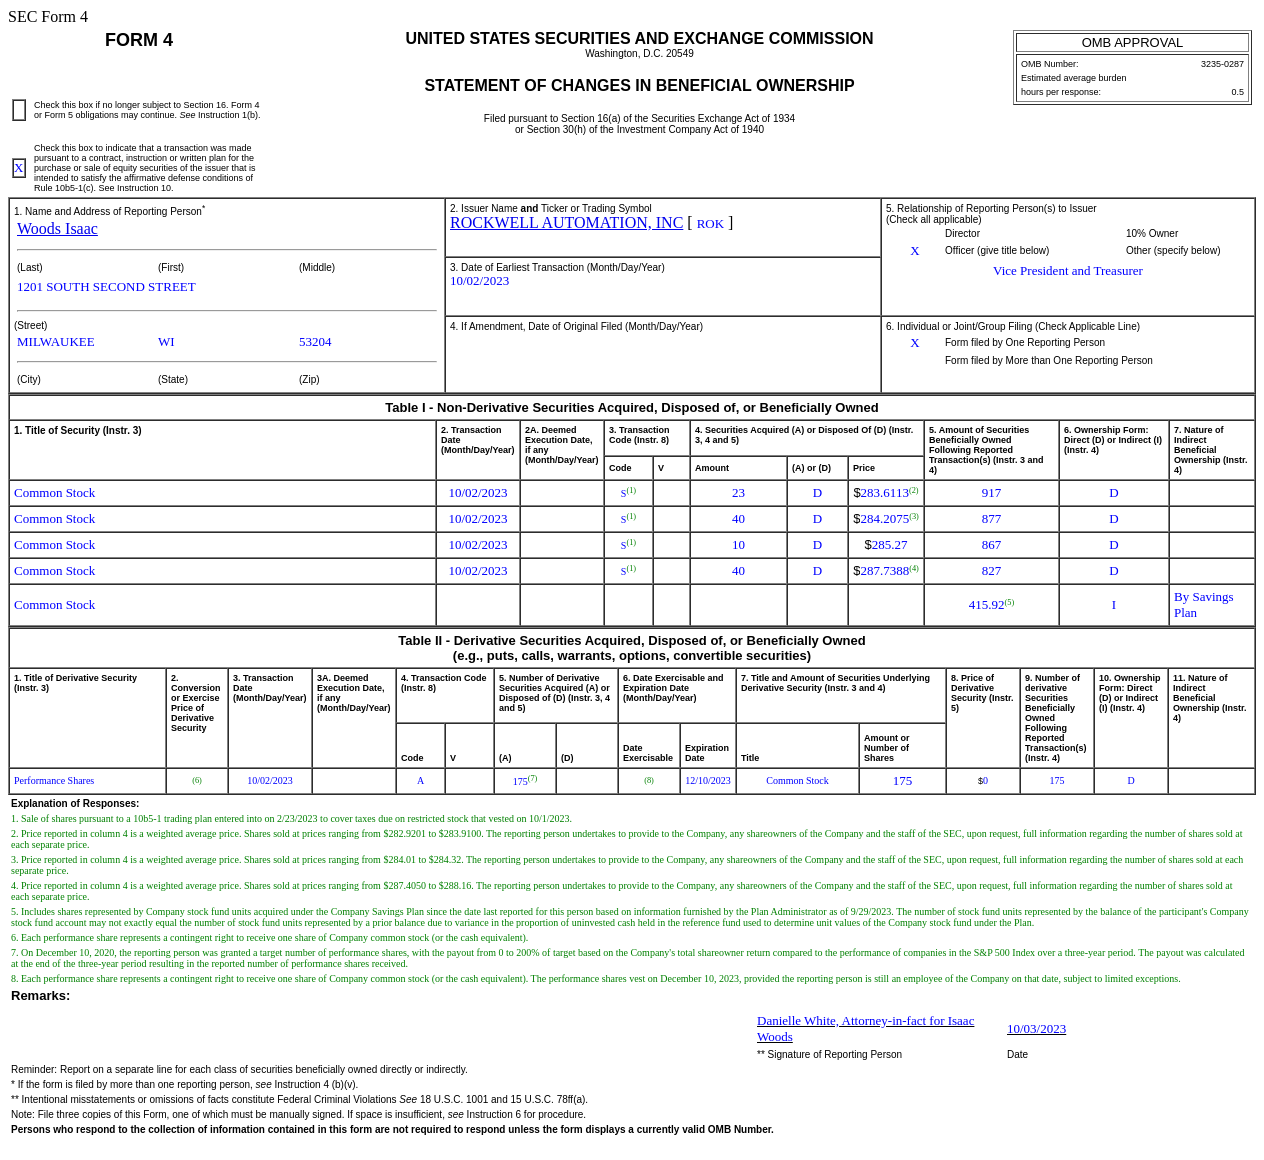Click the zip code 53204
1264x1160 pixels.
point(315,342)
